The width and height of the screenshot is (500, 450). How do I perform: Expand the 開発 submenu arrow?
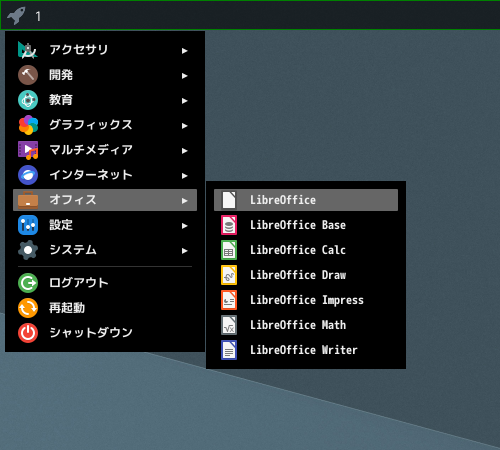pos(185,76)
